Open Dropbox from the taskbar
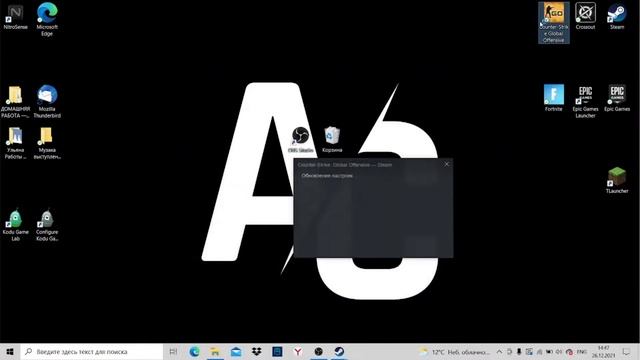 (256, 351)
